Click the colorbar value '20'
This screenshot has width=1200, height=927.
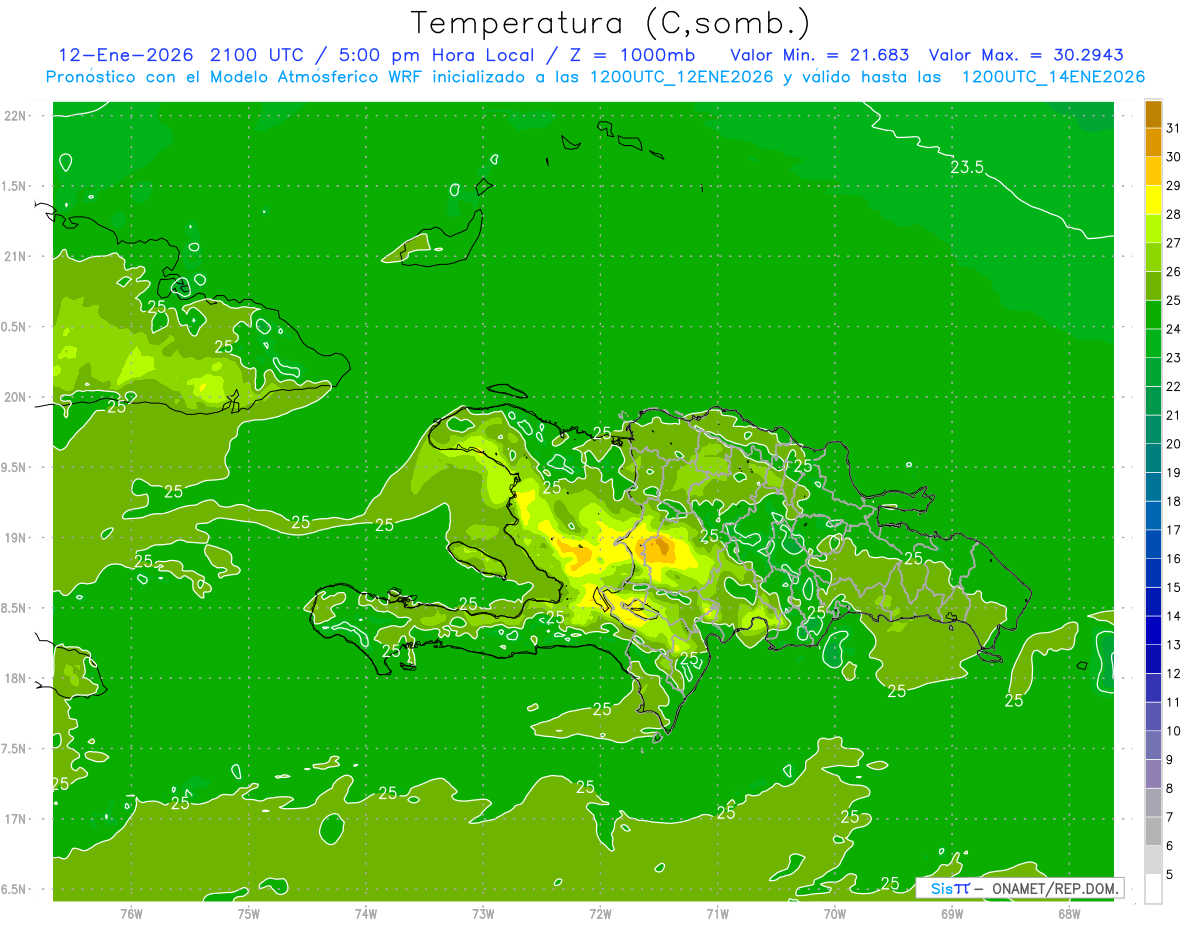coord(1174,444)
